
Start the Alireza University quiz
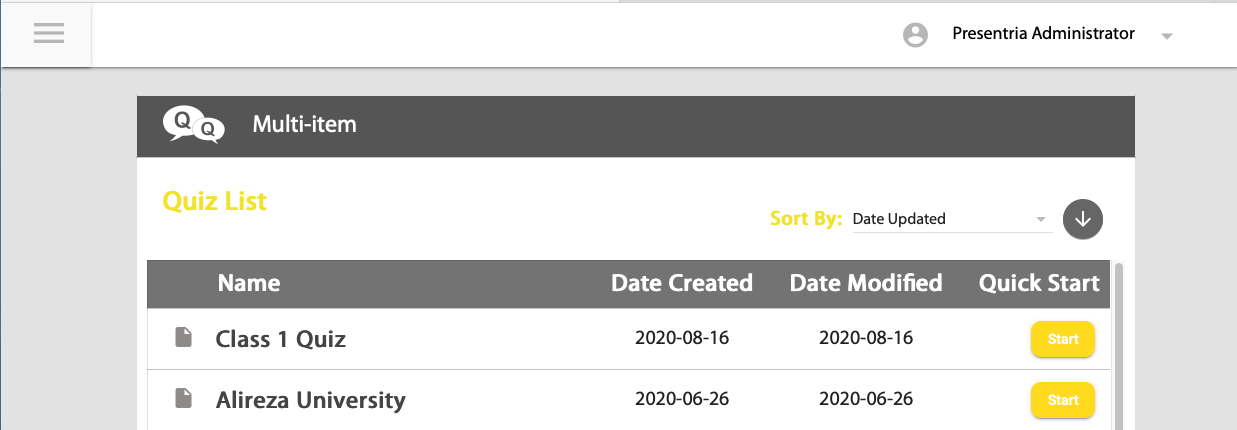[x=1063, y=400]
